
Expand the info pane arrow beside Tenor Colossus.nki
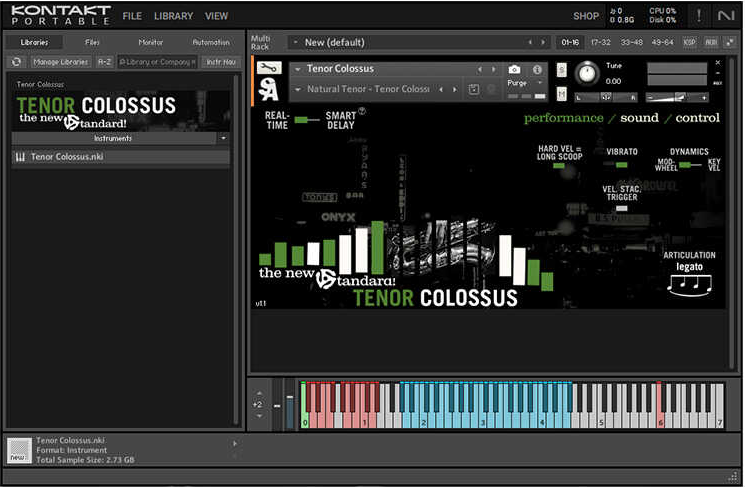[x=234, y=444]
